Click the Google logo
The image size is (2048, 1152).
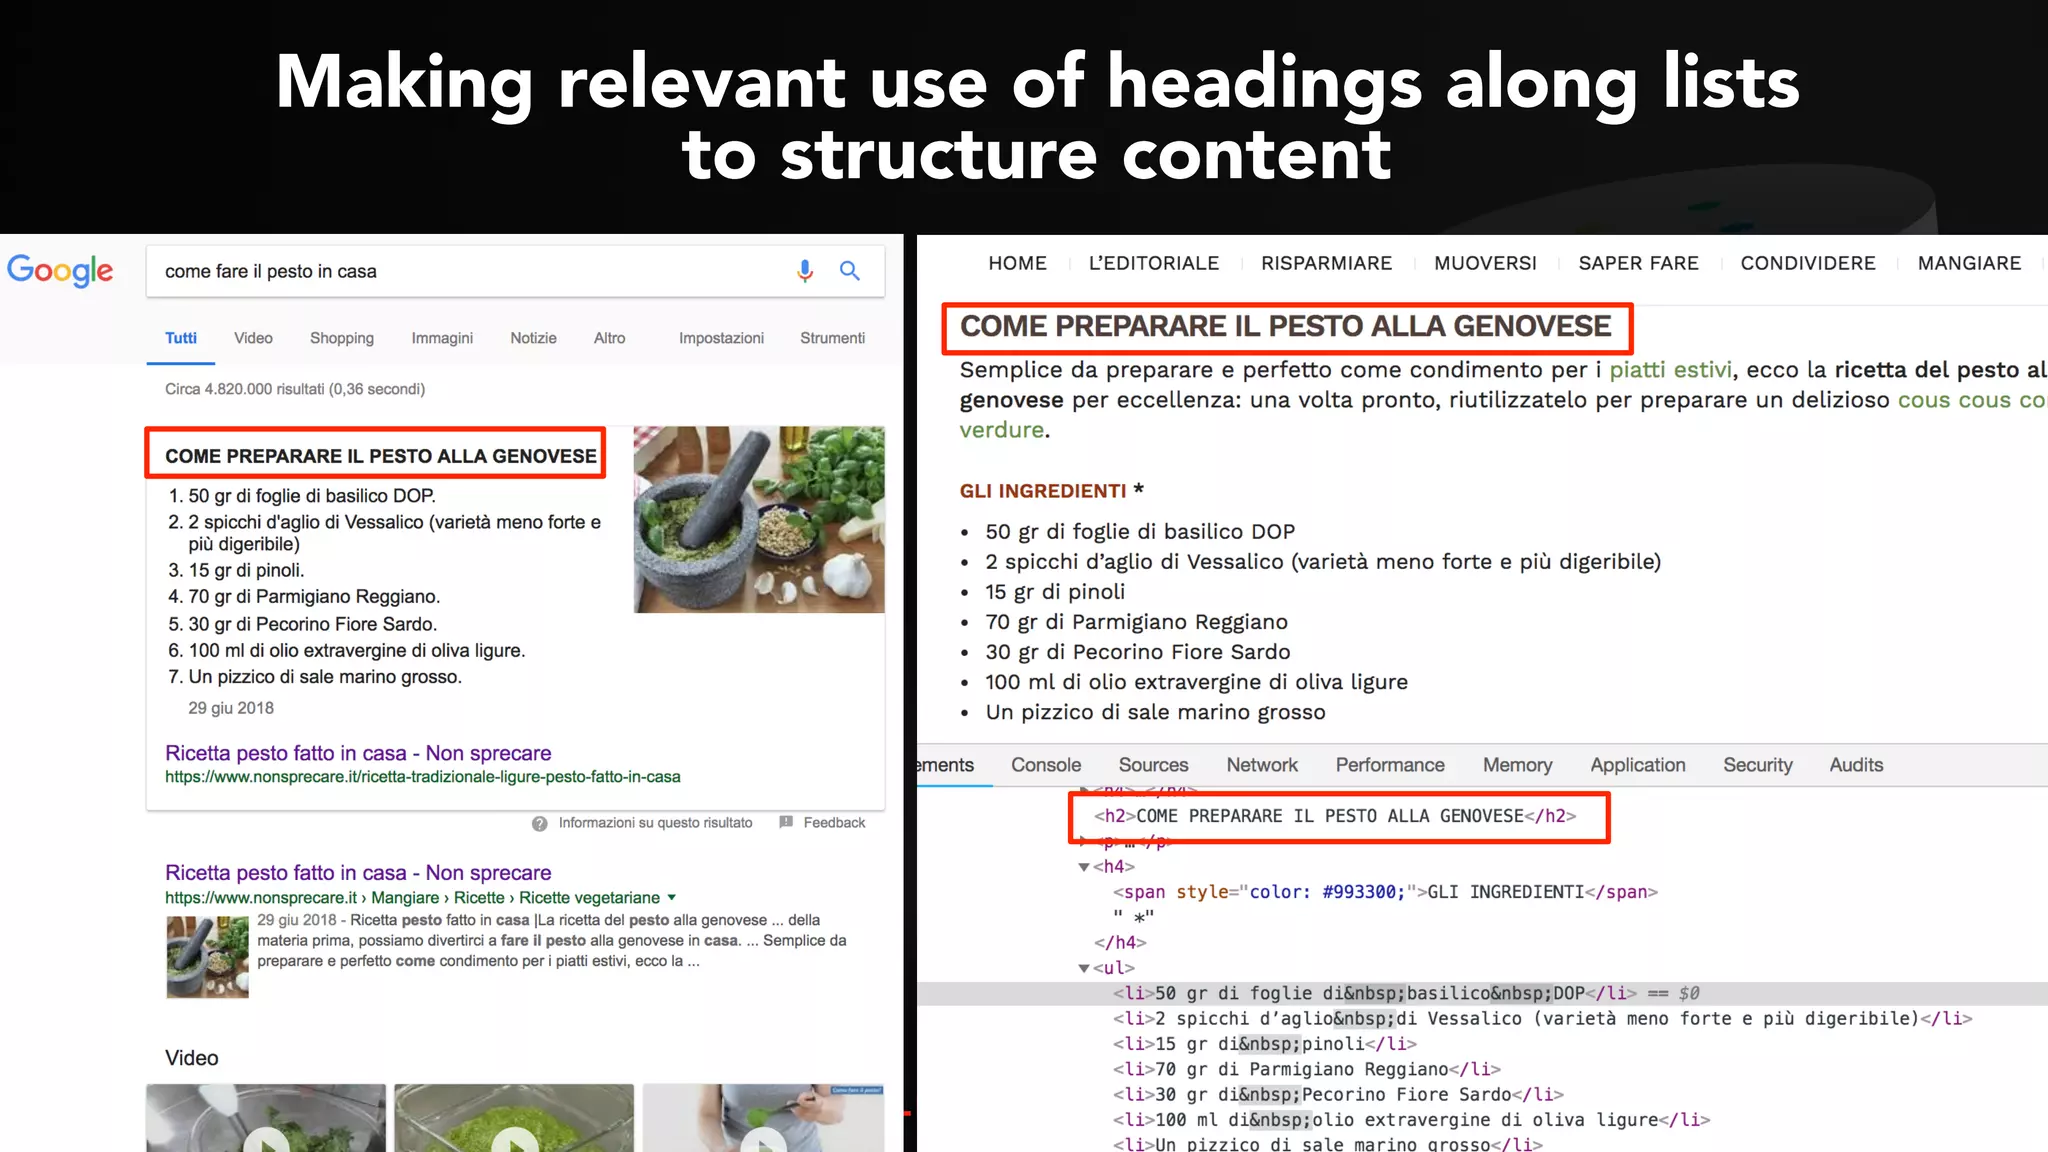(x=60, y=270)
